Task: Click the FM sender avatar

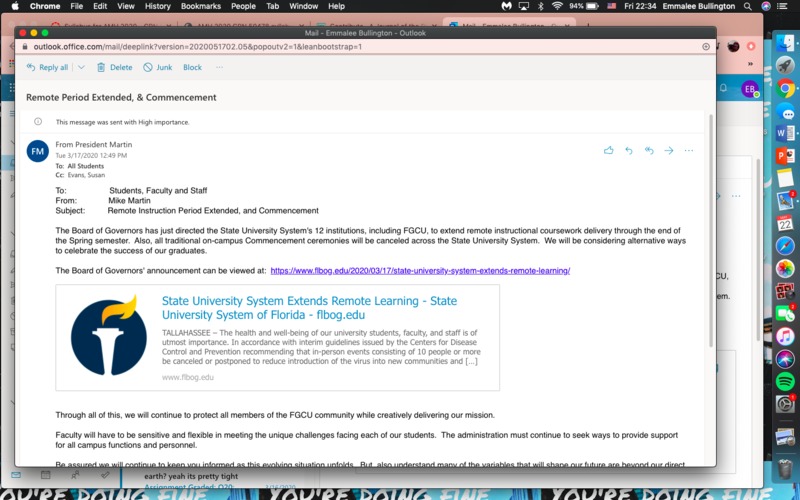Action: point(38,151)
